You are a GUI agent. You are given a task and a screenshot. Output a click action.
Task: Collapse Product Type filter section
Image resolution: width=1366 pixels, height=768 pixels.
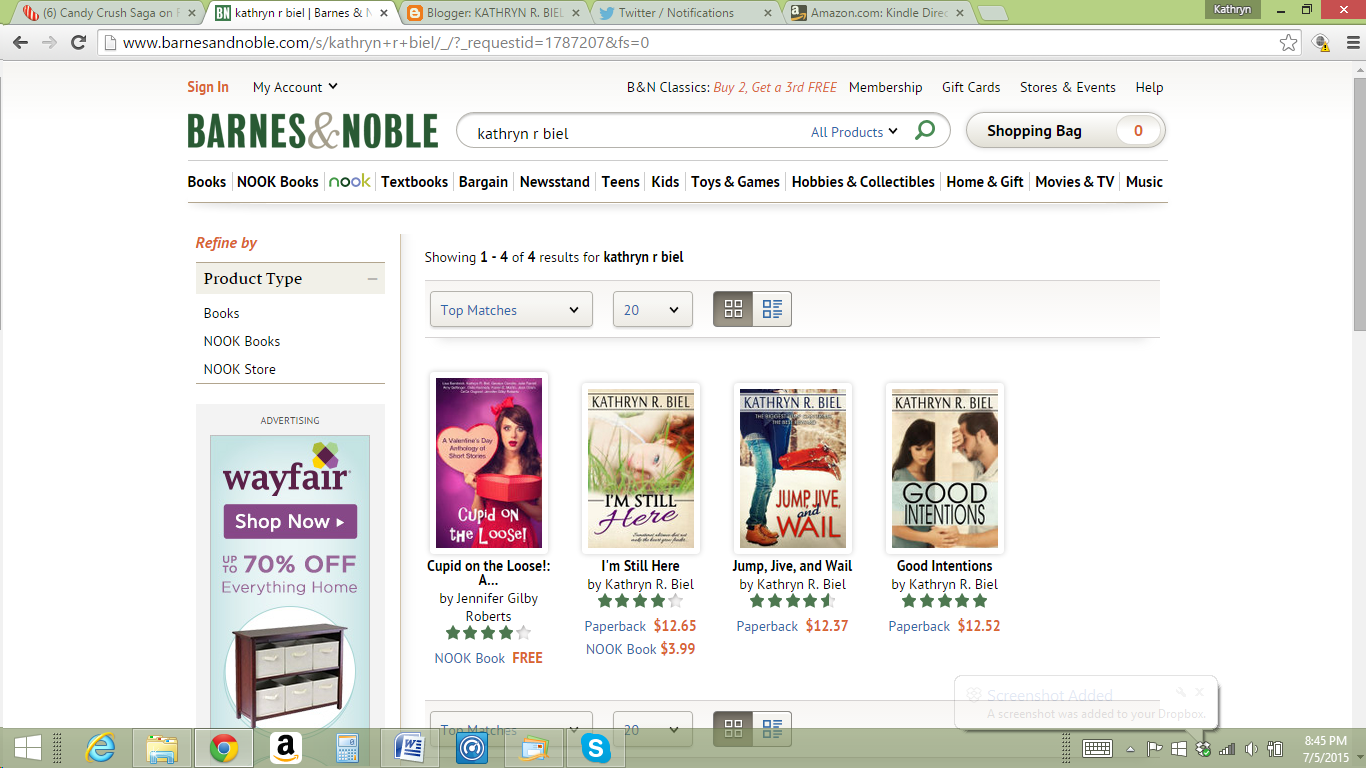tap(372, 279)
